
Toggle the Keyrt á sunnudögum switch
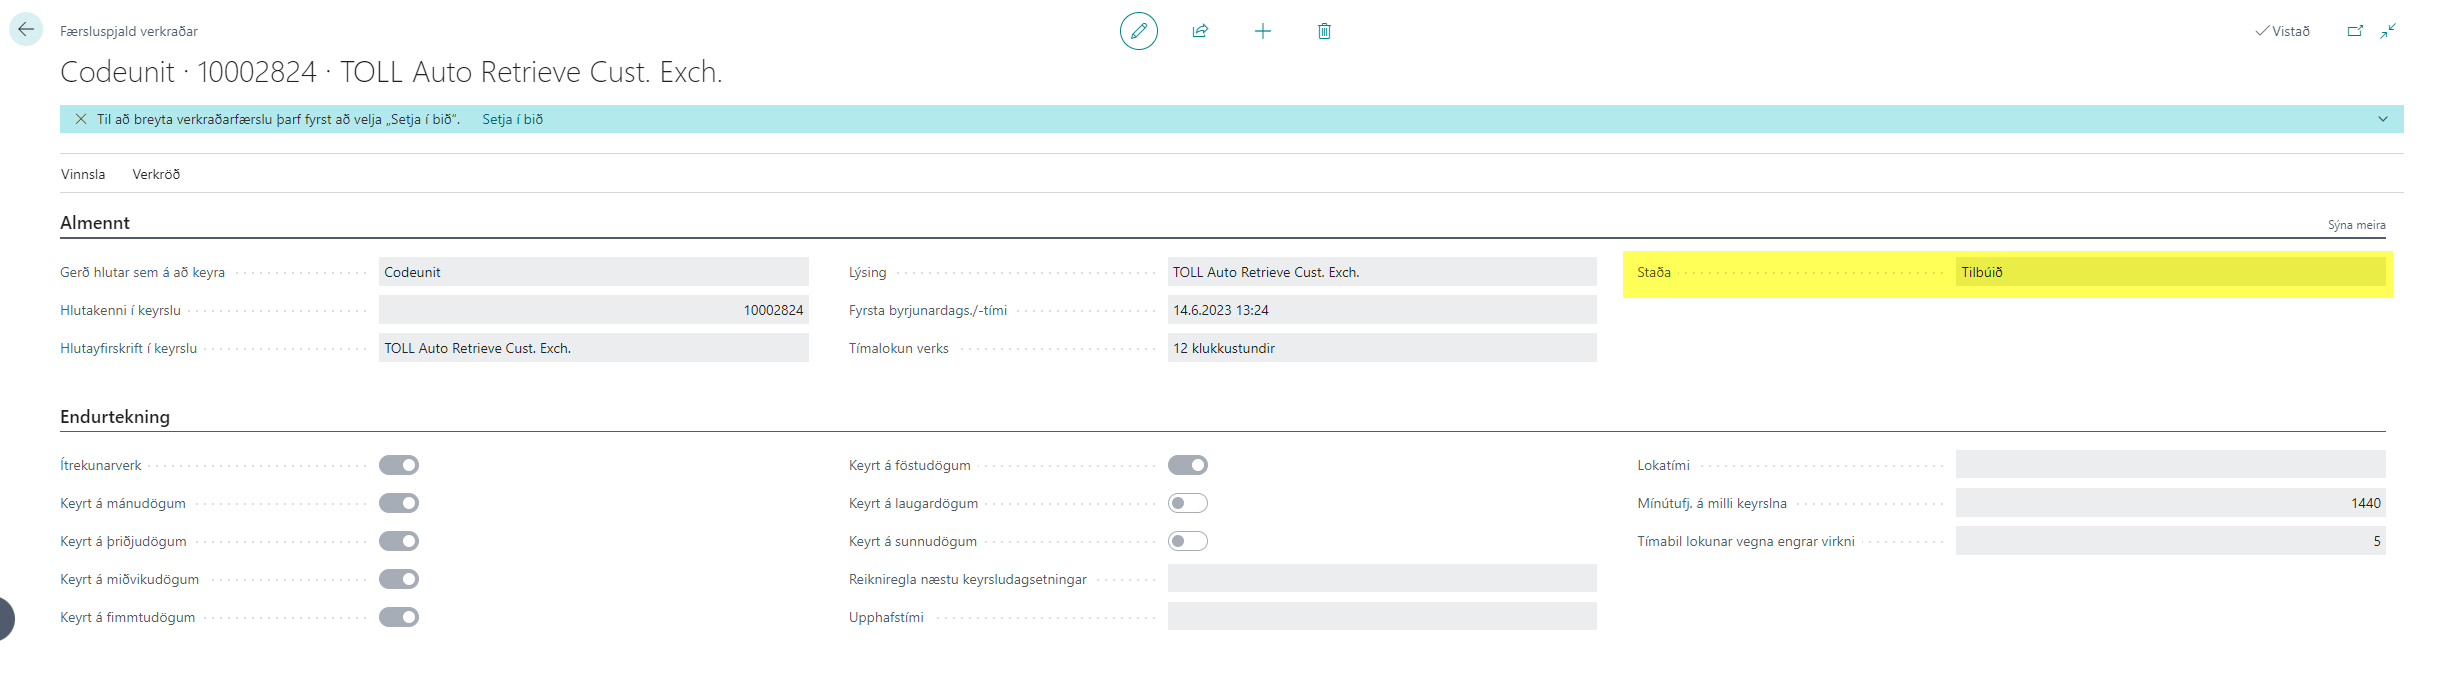coord(1187,541)
